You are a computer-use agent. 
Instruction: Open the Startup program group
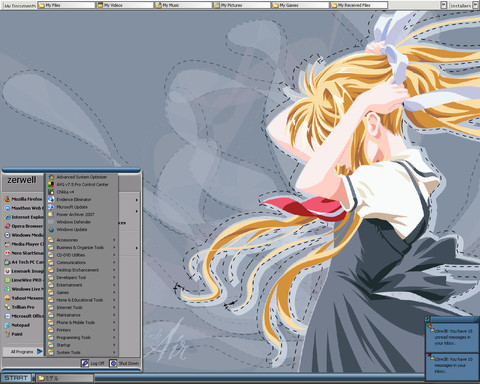(x=82, y=345)
